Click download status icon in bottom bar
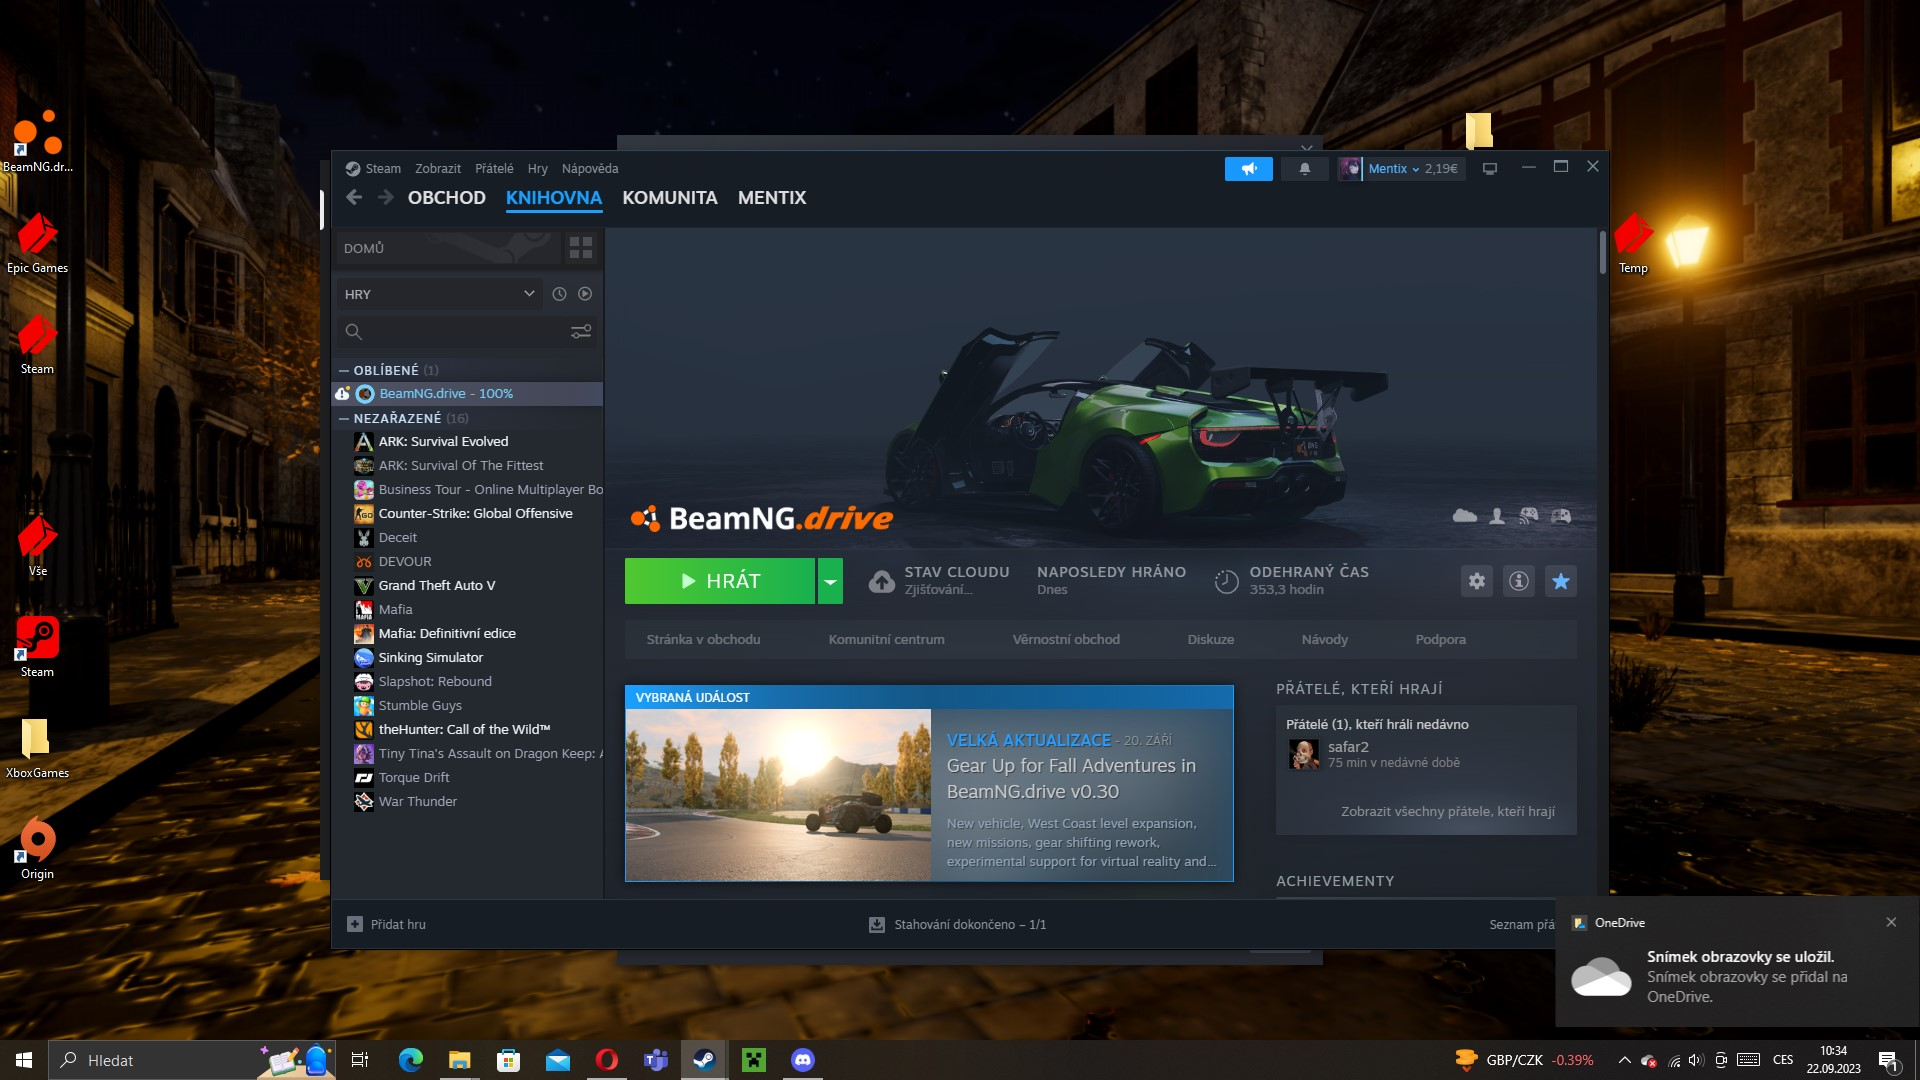Image resolution: width=1920 pixels, height=1080 pixels. tap(877, 925)
